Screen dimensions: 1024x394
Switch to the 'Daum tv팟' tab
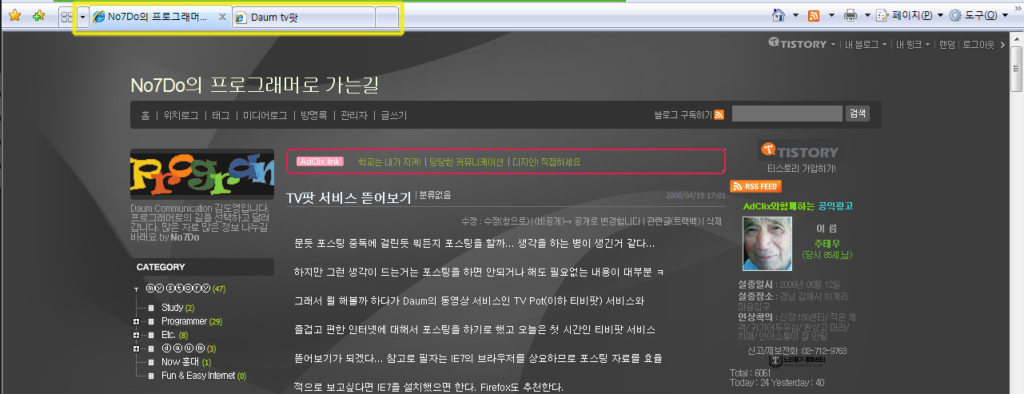(x=304, y=18)
